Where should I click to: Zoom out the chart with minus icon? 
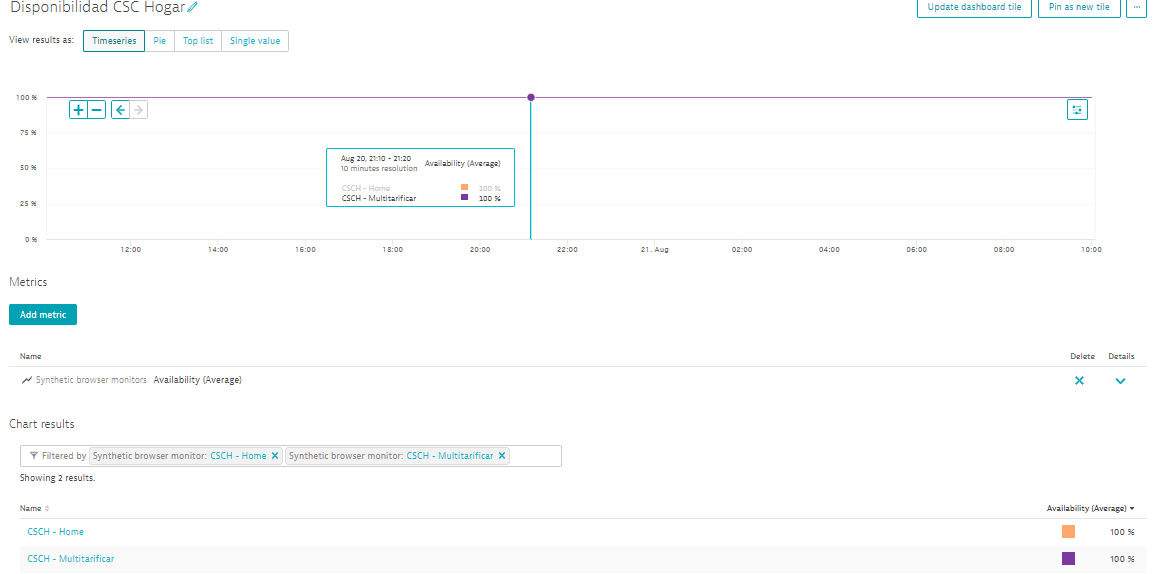tap(97, 110)
